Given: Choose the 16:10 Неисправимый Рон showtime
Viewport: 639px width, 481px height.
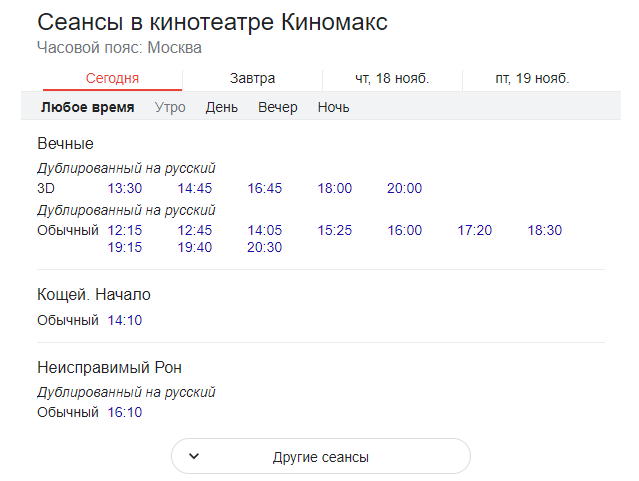Looking at the screenshot, I should pos(125,412).
